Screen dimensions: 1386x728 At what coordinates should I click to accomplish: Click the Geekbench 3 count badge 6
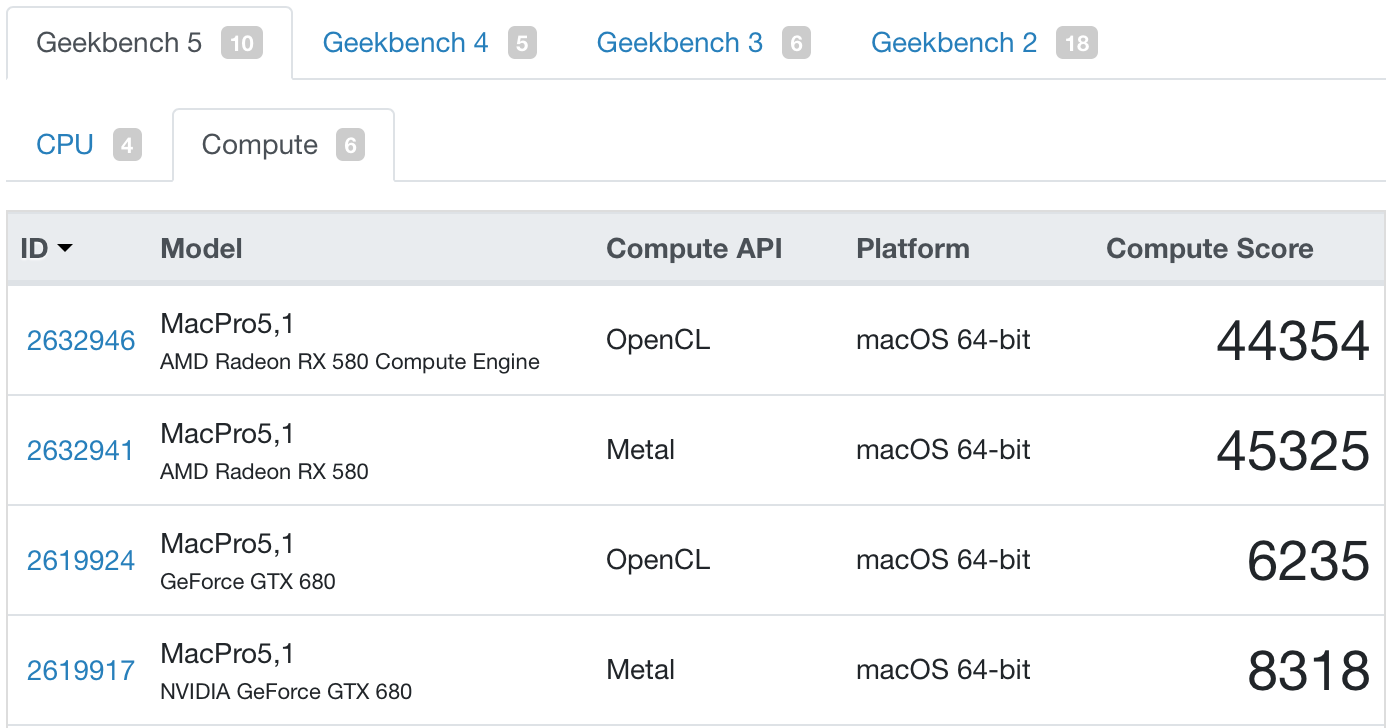point(796,43)
